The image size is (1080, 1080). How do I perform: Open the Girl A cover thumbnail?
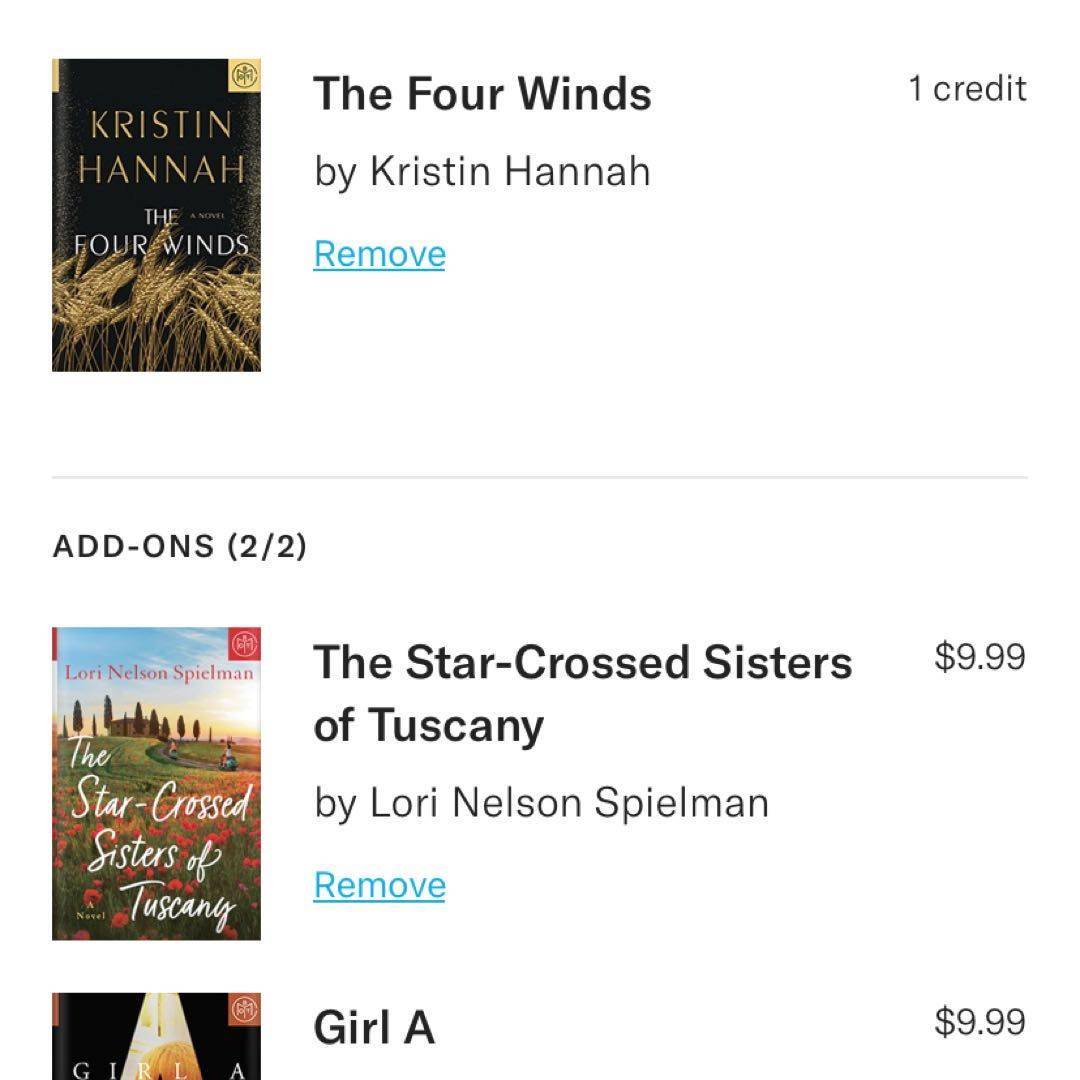pyautogui.click(x=156, y=1040)
